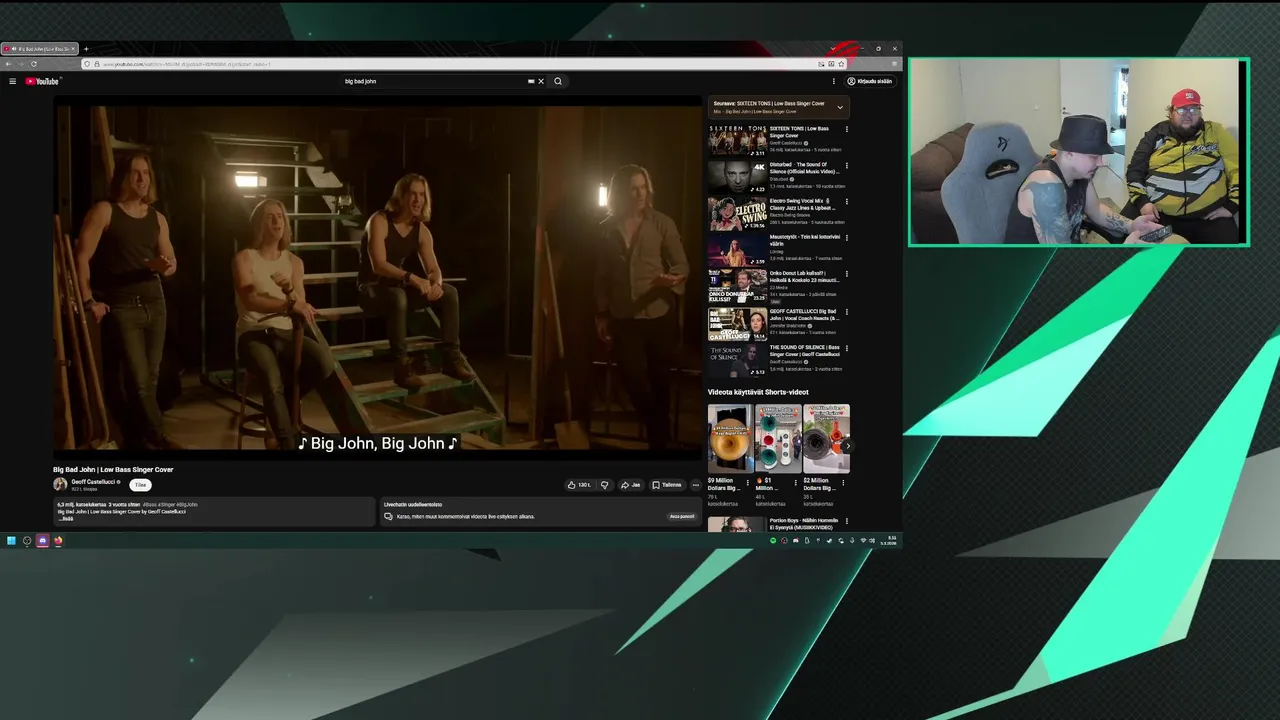
Task: Go to YouTube home via logo
Action: point(42,81)
